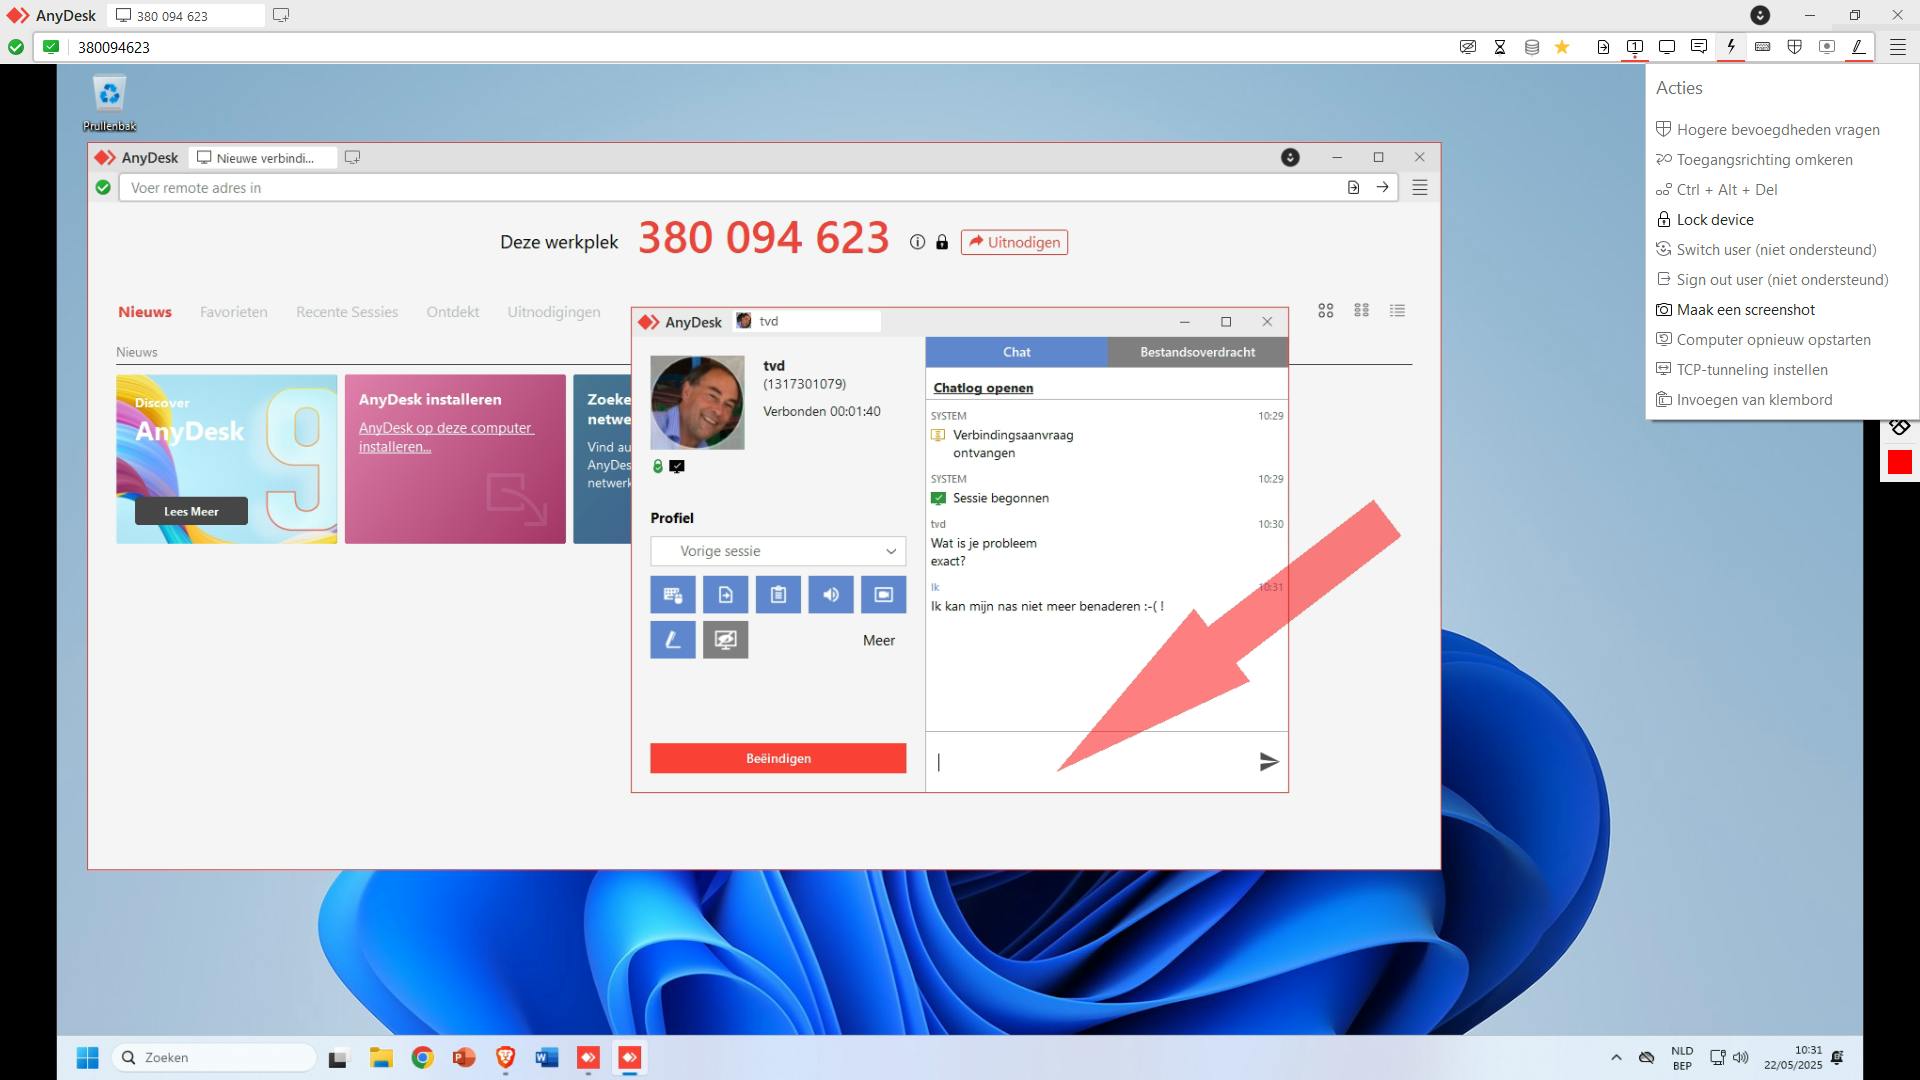Click the red Beëindigen button

coord(778,758)
